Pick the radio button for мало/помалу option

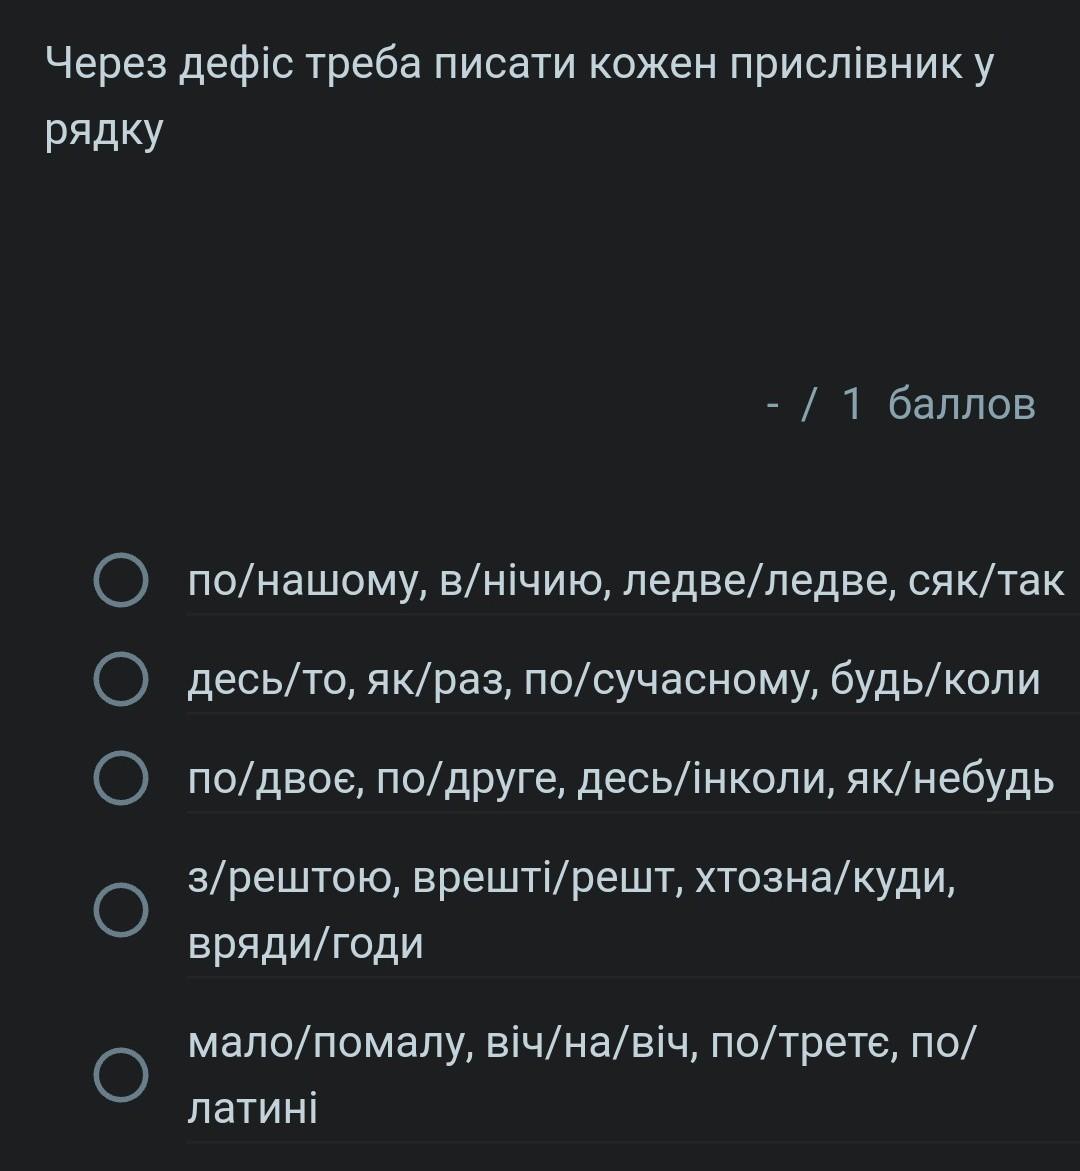coord(120,1075)
